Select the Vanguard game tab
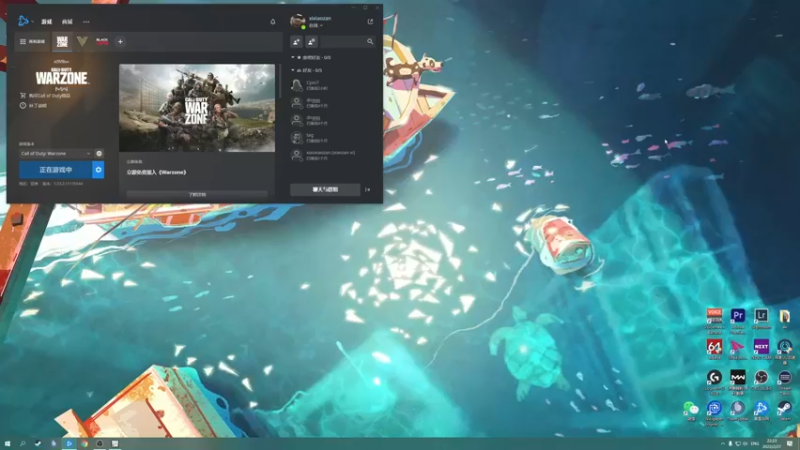This screenshot has width=800, height=450. [82, 41]
